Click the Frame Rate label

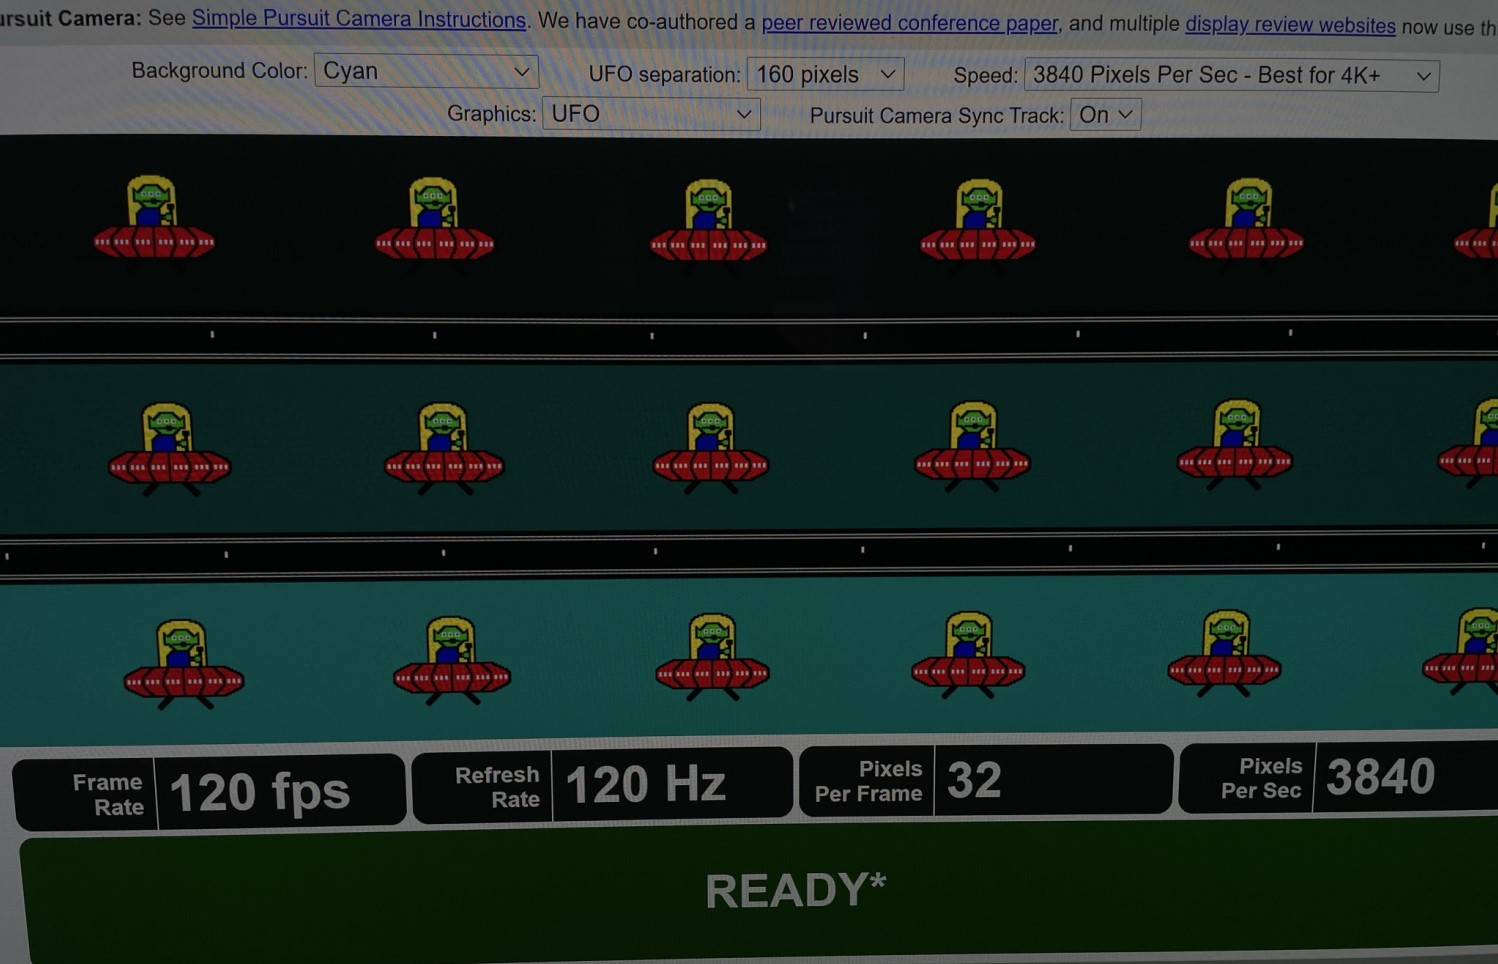click(x=108, y=795)
